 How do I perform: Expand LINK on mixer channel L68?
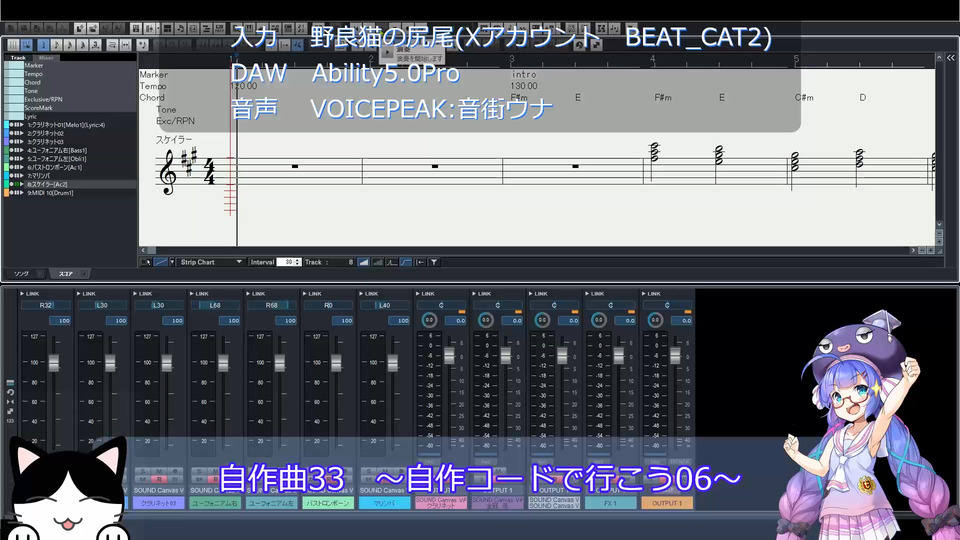coord(198,294)
